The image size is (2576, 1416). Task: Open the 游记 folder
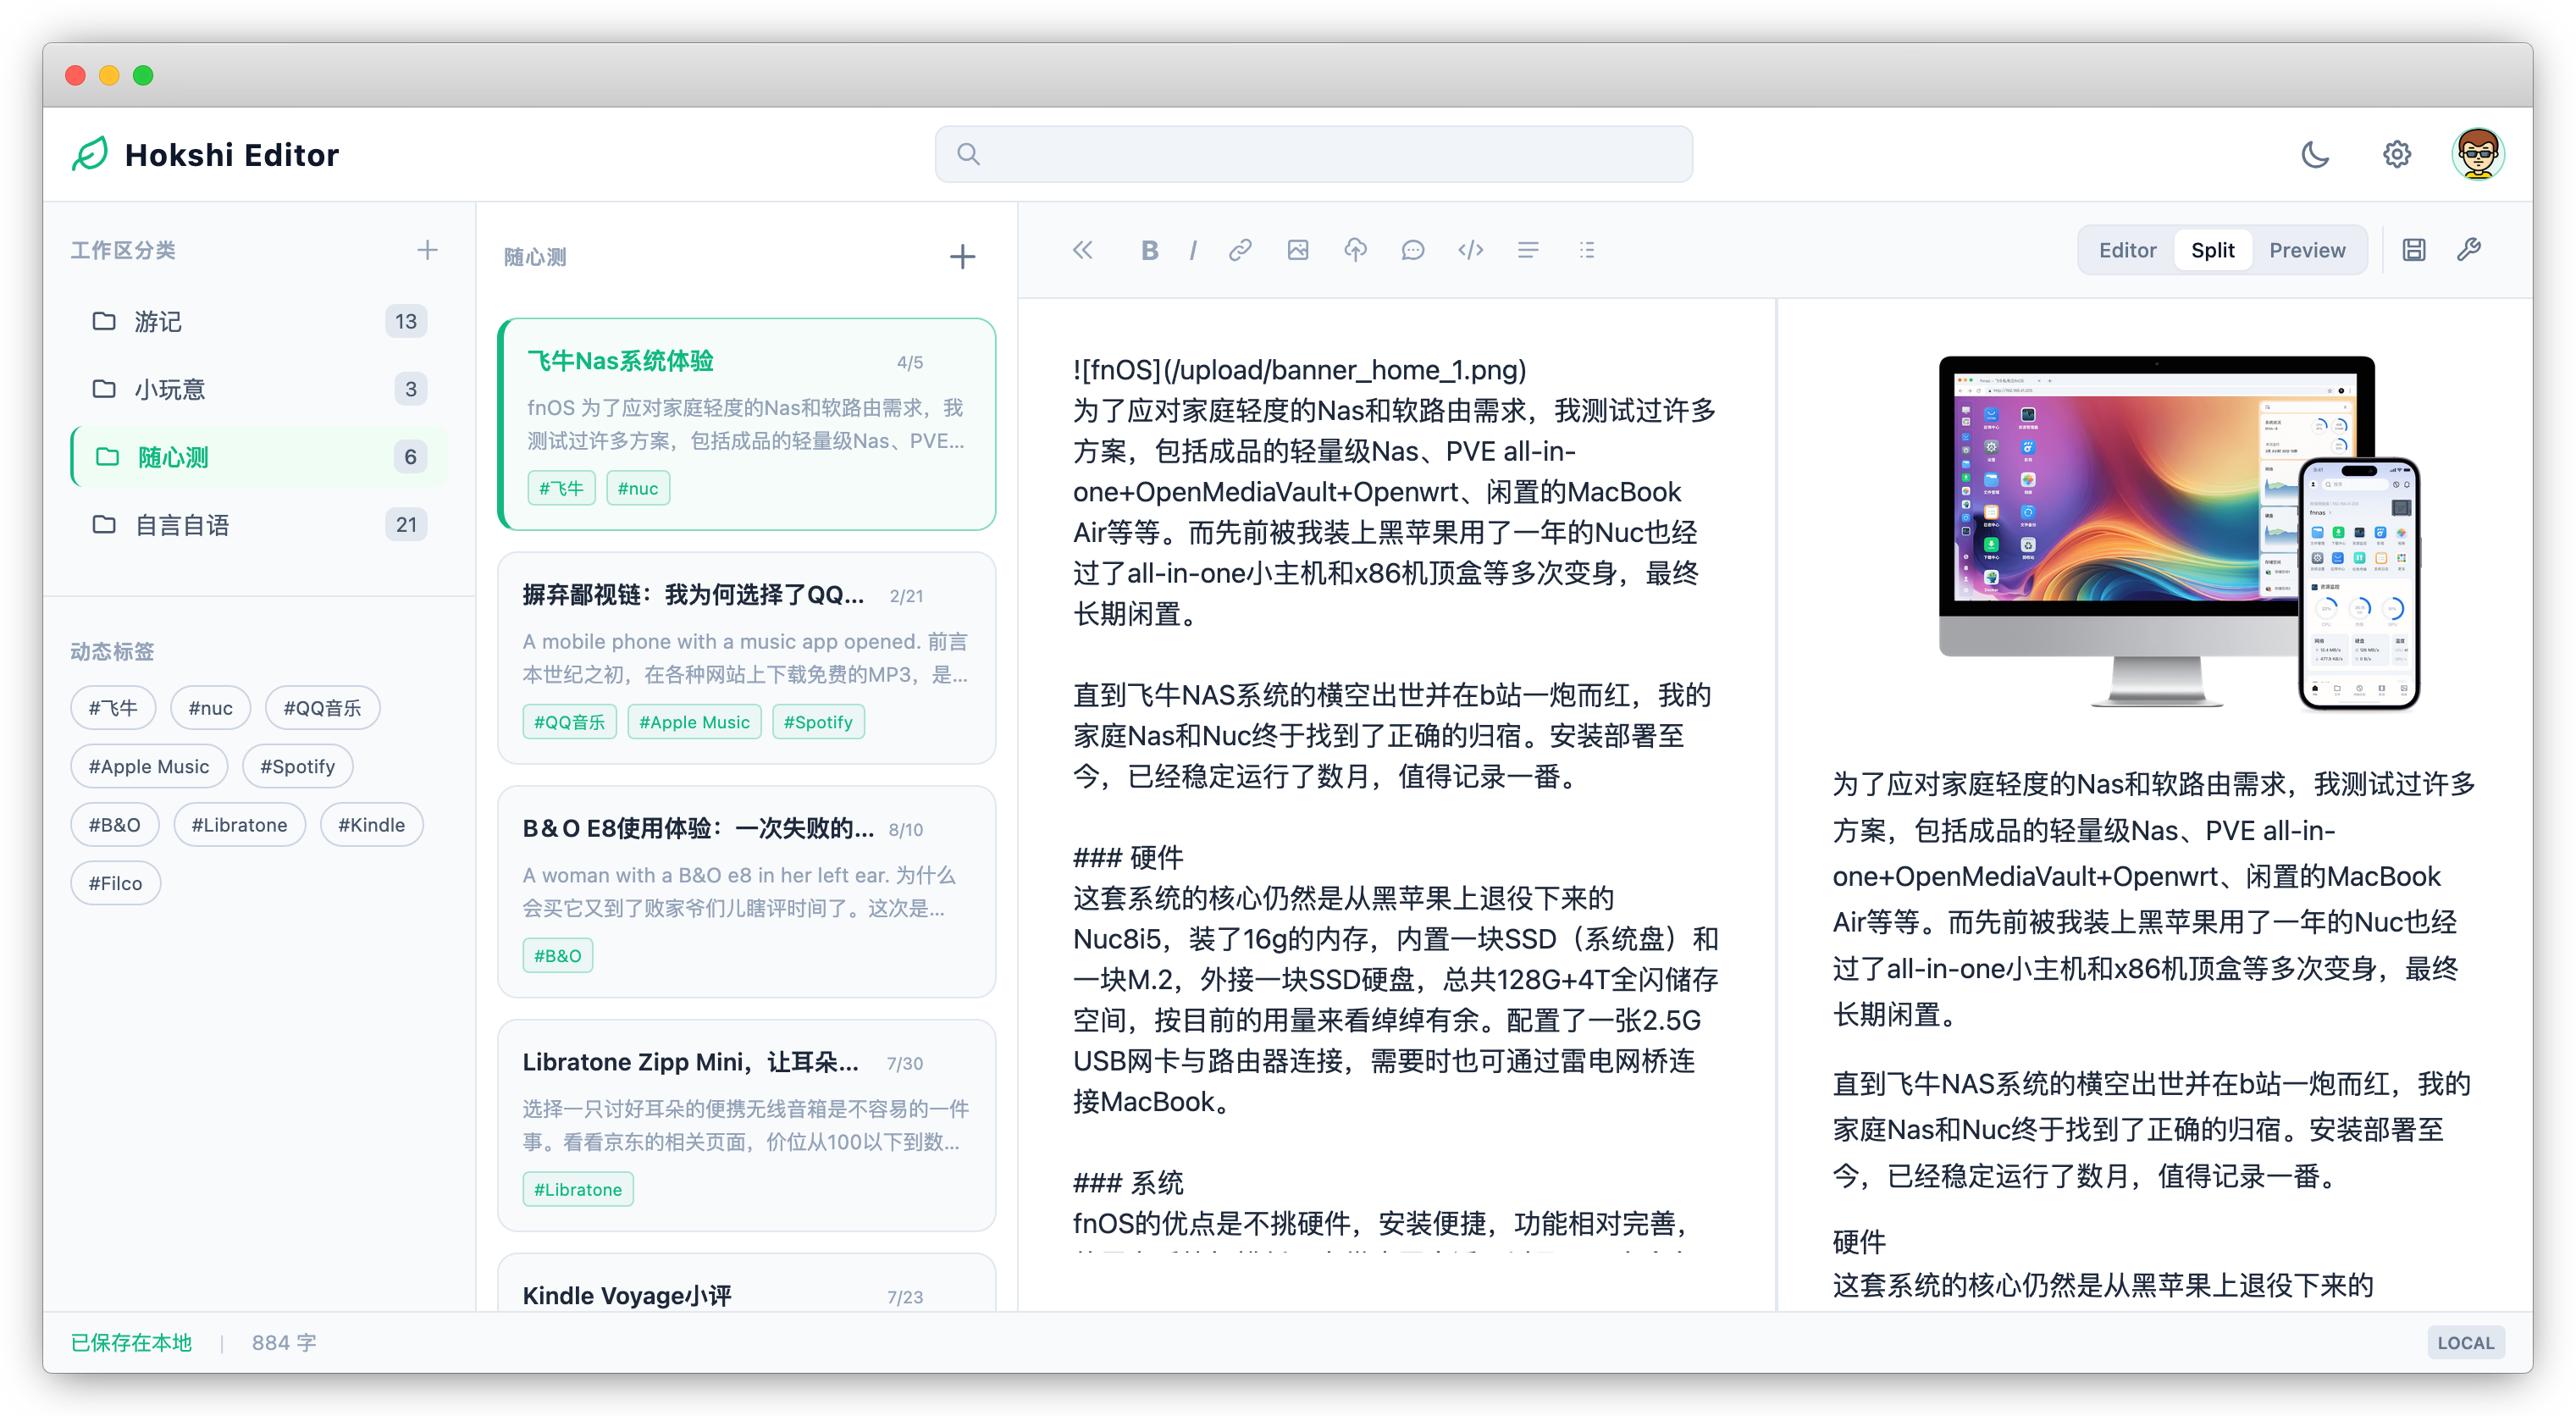(x=258, y=321)
